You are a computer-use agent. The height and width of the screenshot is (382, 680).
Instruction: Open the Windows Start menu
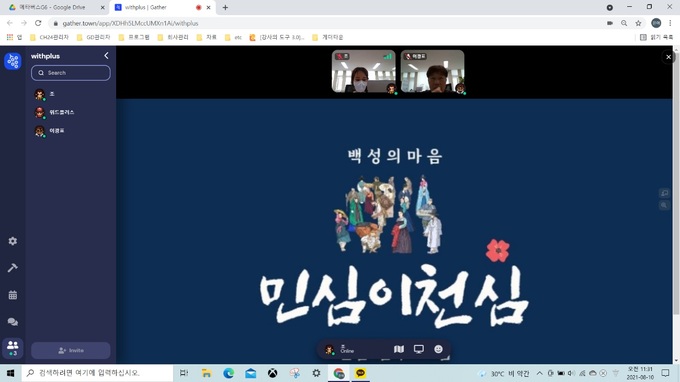[x=10, y=373]
